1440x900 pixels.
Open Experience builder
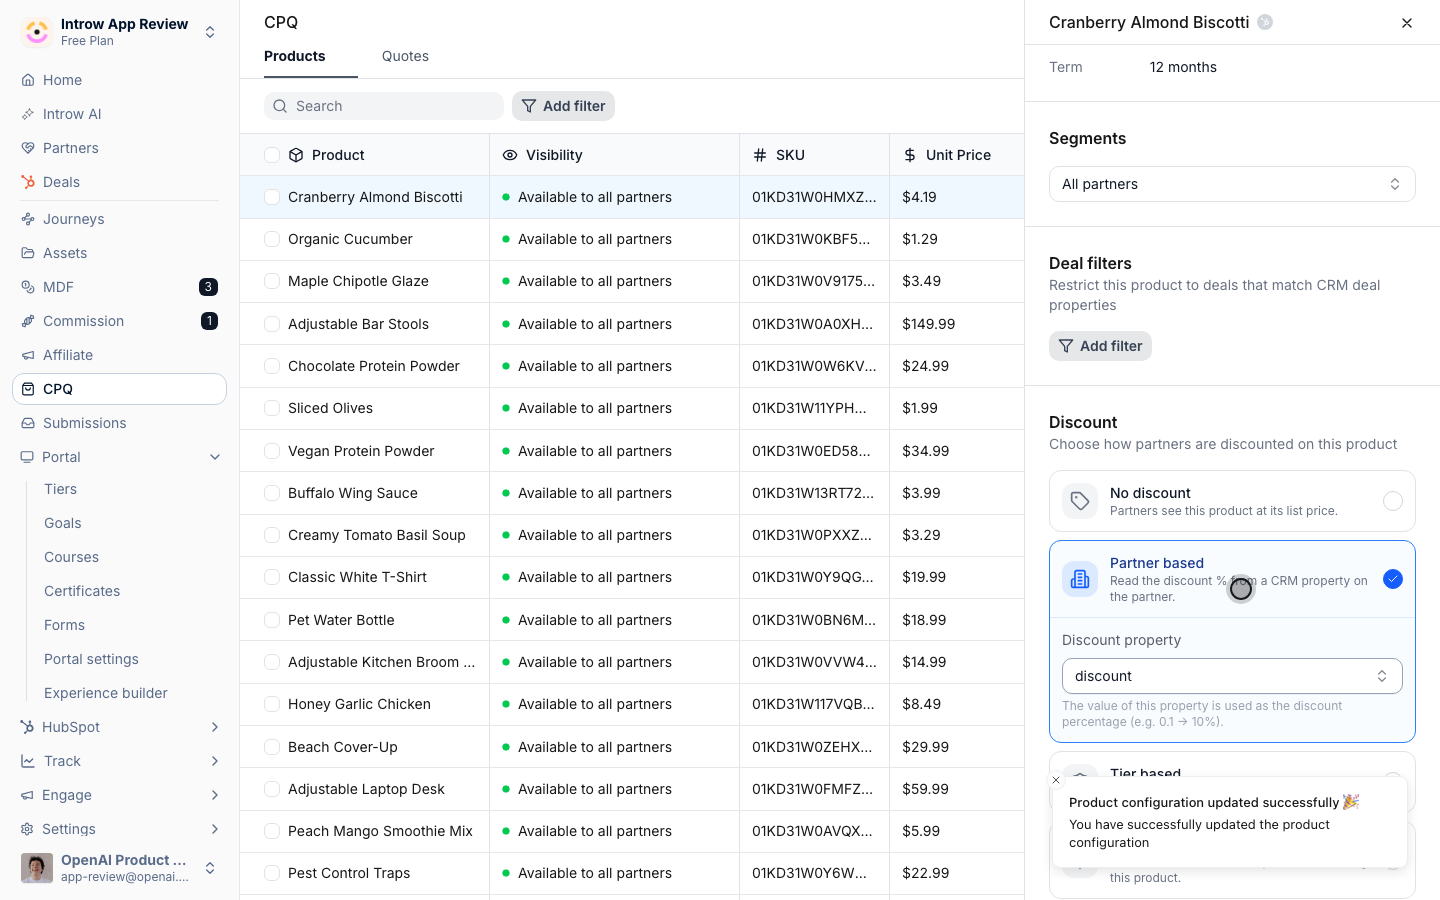tap(106, 693)
